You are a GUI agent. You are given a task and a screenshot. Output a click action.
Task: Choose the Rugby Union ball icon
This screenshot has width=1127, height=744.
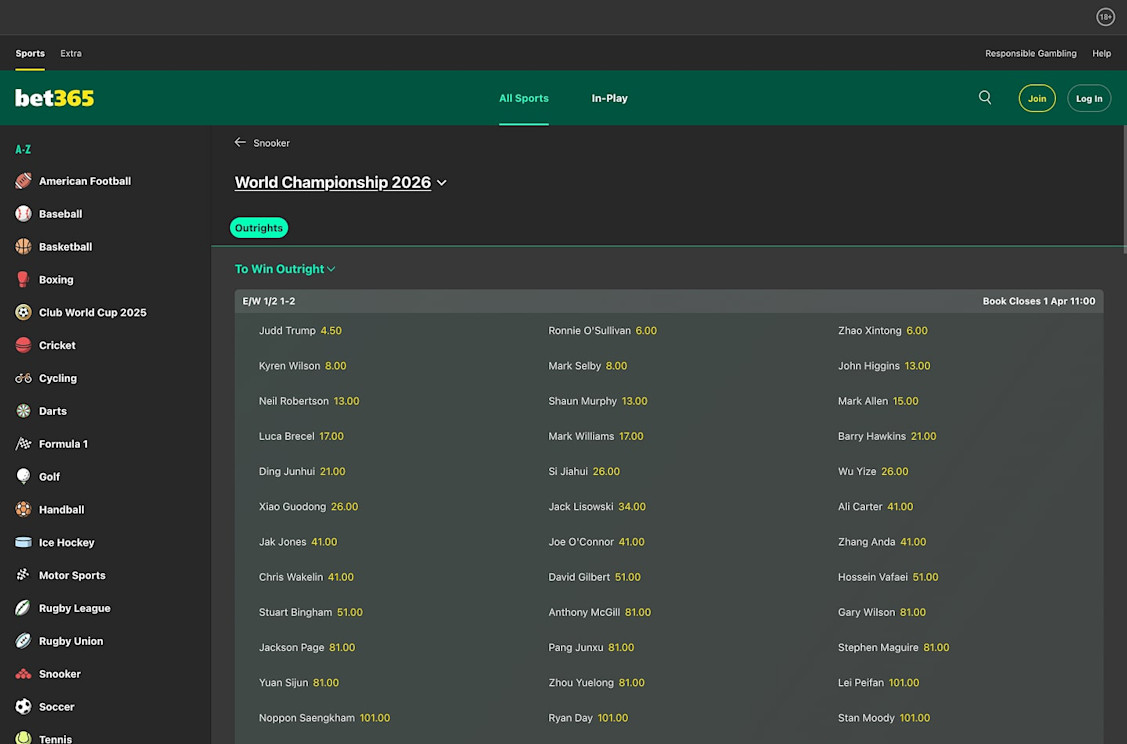pos(23,641)
